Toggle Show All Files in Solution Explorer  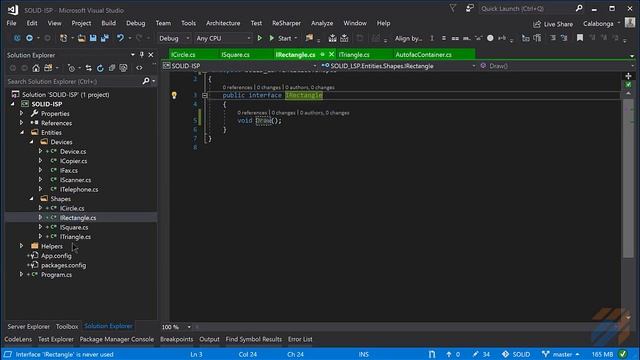pyautogui.click(x=123, y=68)
